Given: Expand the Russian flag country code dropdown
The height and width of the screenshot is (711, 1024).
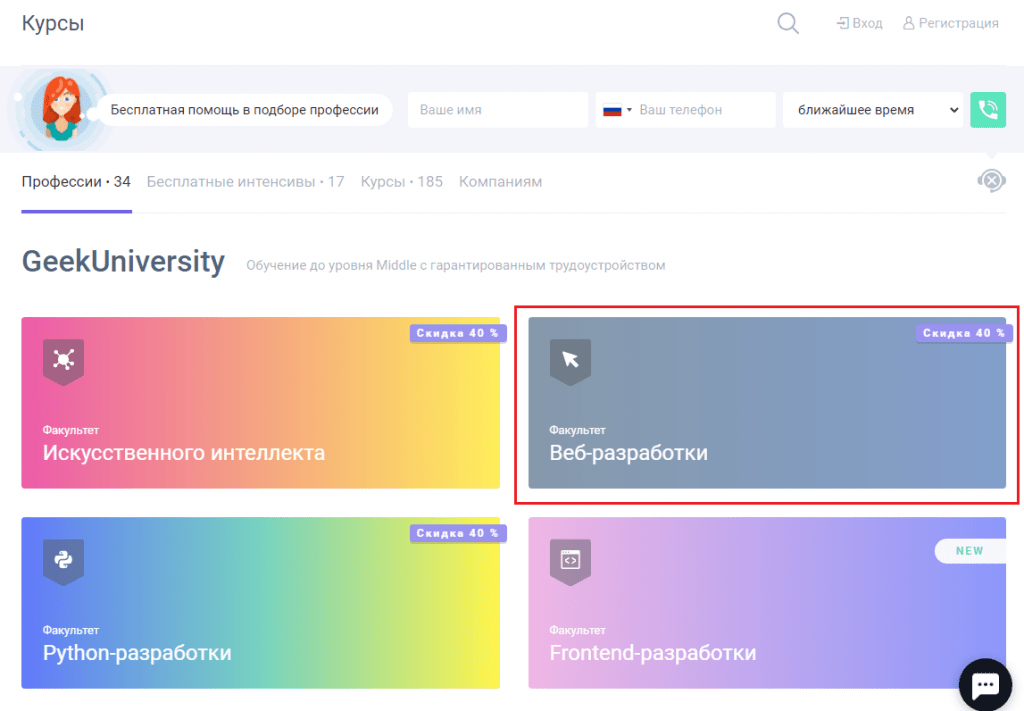Looking at the screenshot, I should point(618,110).
